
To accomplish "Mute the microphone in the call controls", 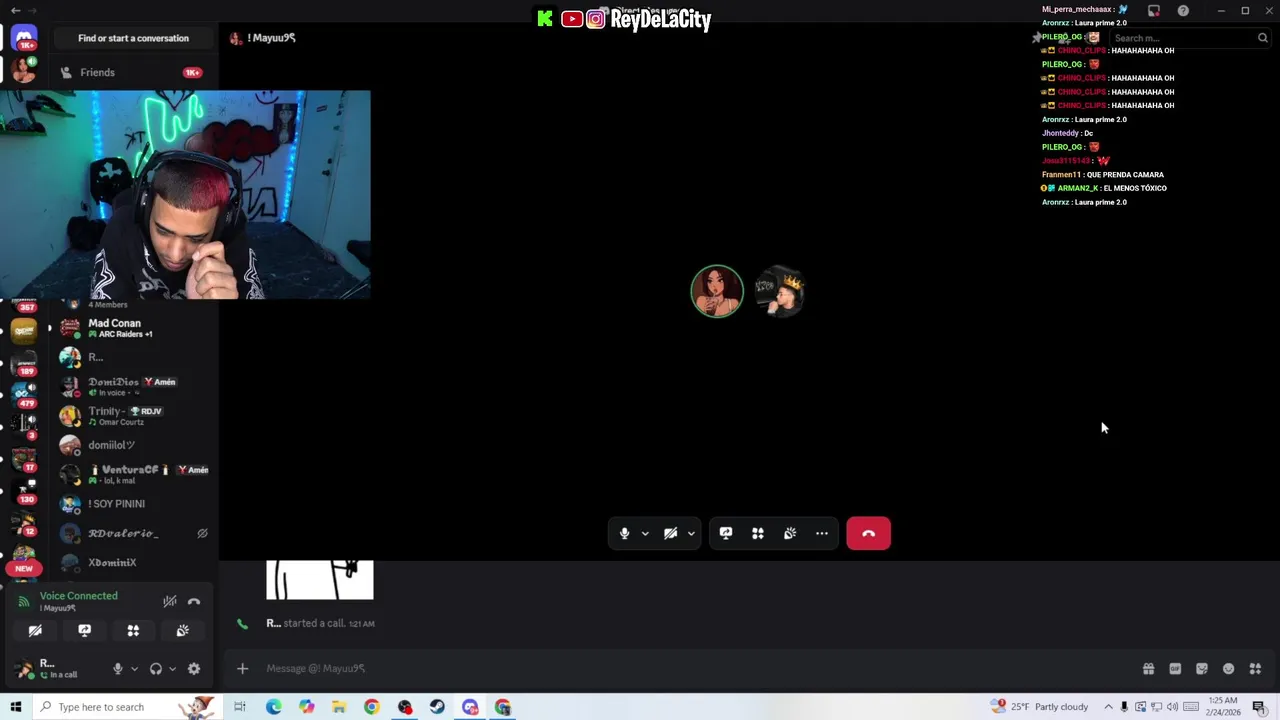I will click(624, 533).
